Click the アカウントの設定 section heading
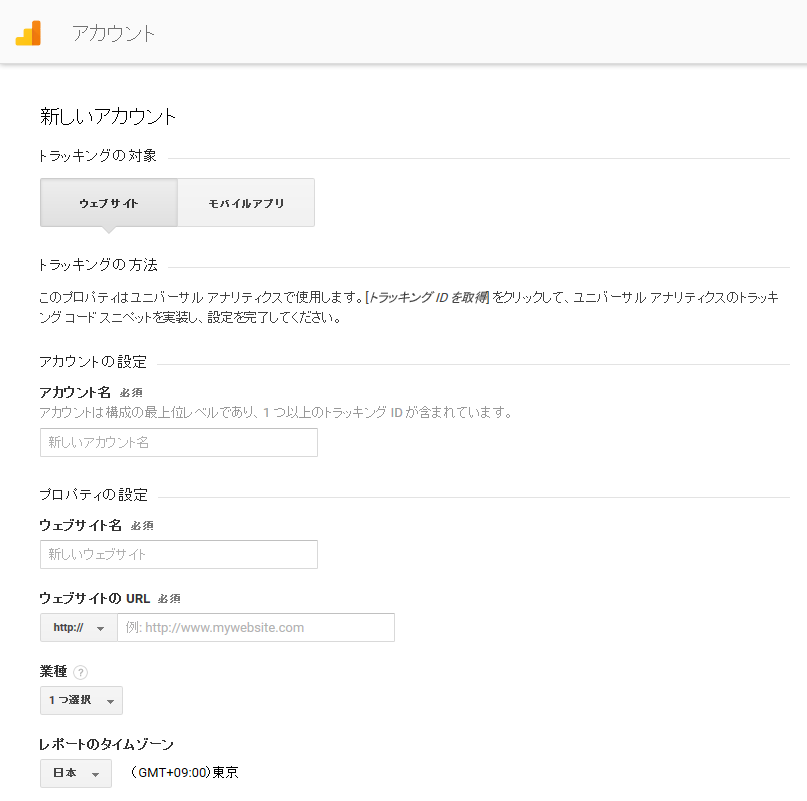The height and width of the screenshot is (801, 807). 93,362
